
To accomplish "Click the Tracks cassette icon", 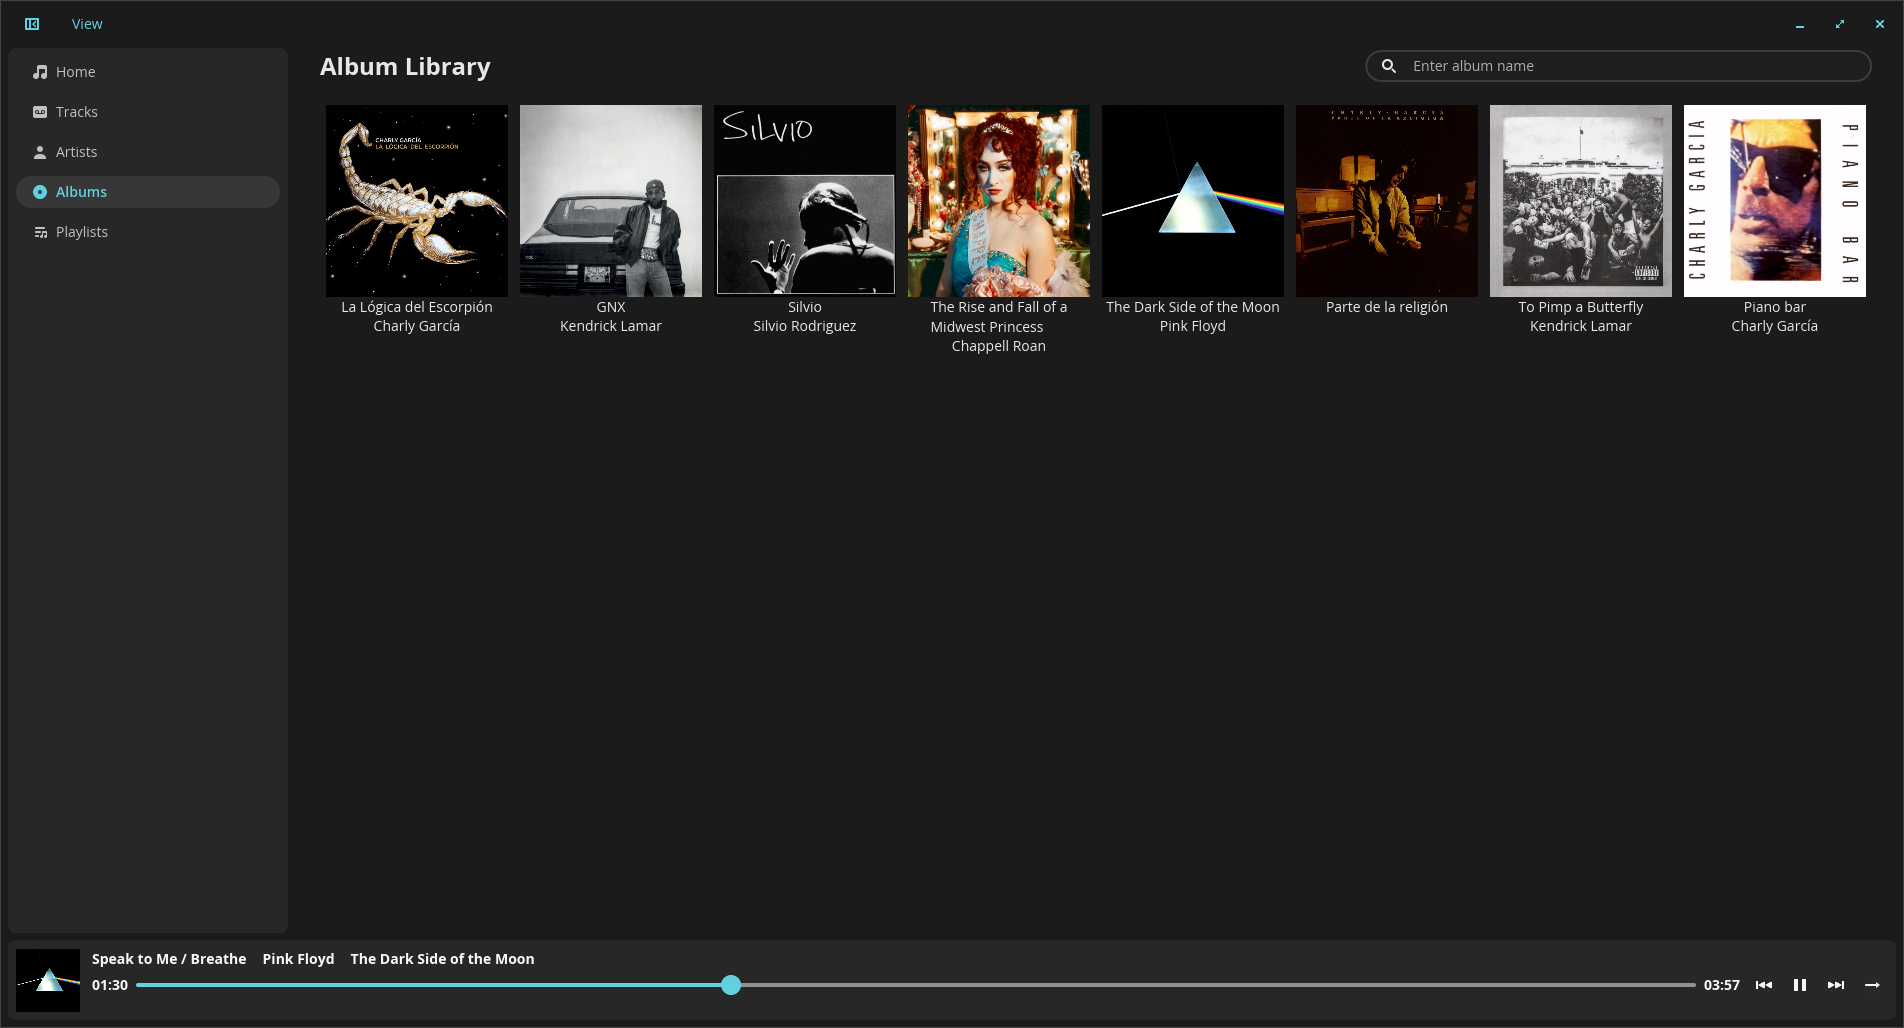I will tap(40, 112).
